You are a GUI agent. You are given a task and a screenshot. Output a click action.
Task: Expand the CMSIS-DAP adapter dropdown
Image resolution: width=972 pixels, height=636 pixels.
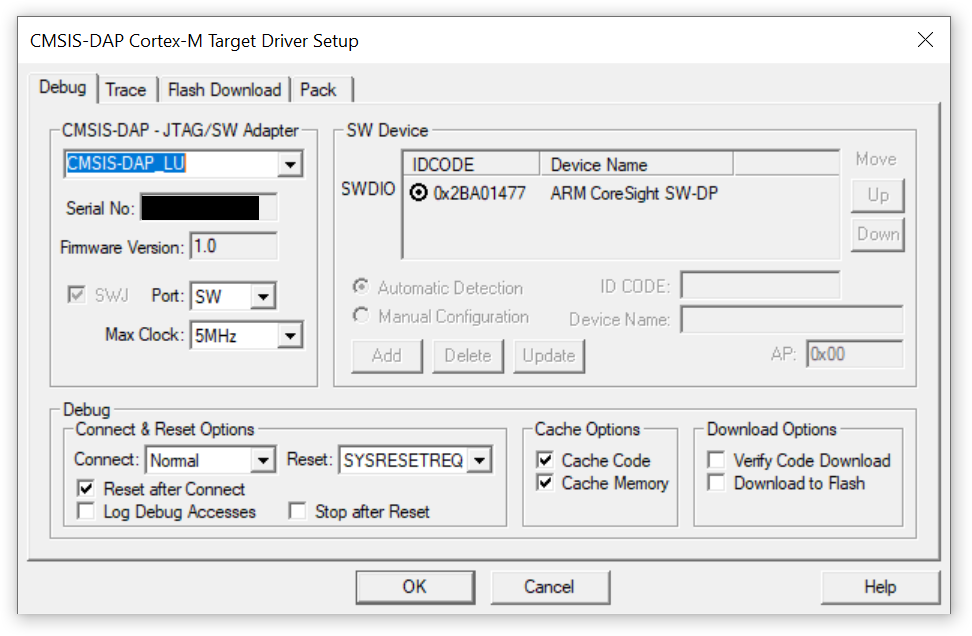pyautogui.click(x=289, y=164)
